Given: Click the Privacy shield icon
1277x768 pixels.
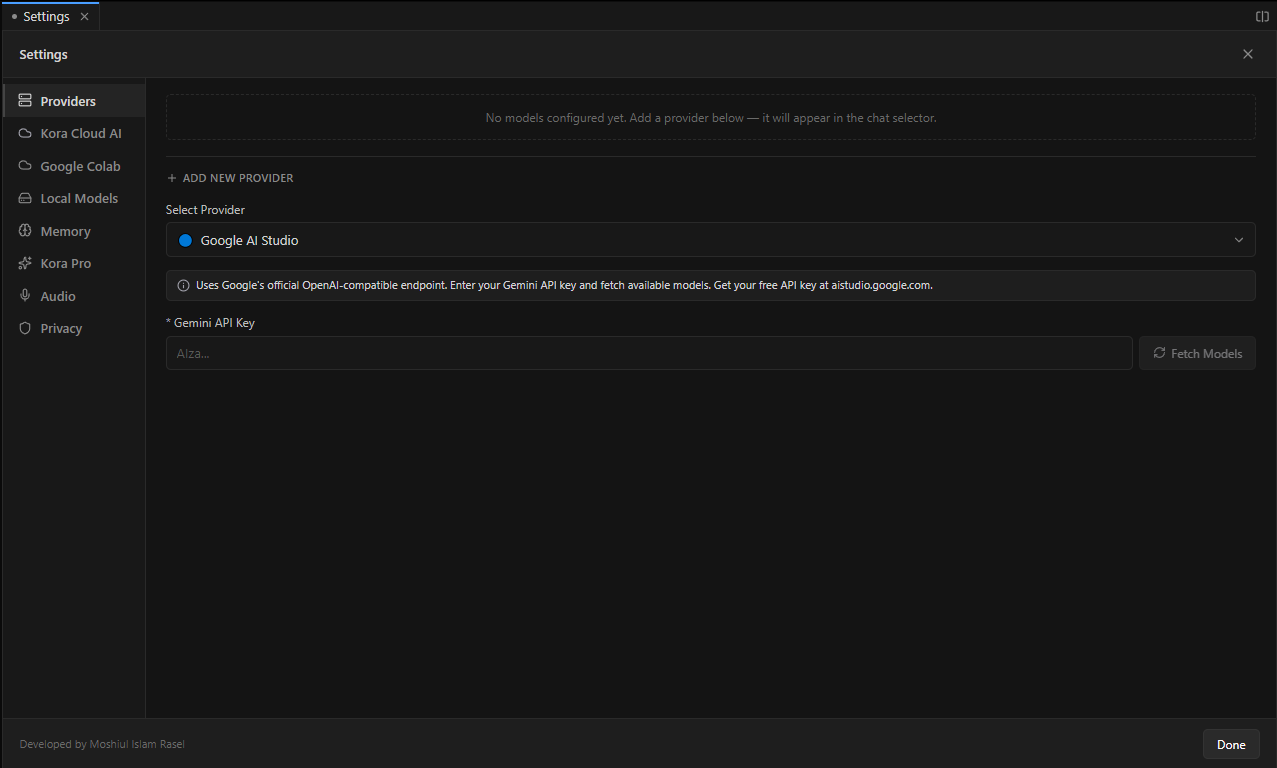Looking at the screenshot, I should coord(25,328).
